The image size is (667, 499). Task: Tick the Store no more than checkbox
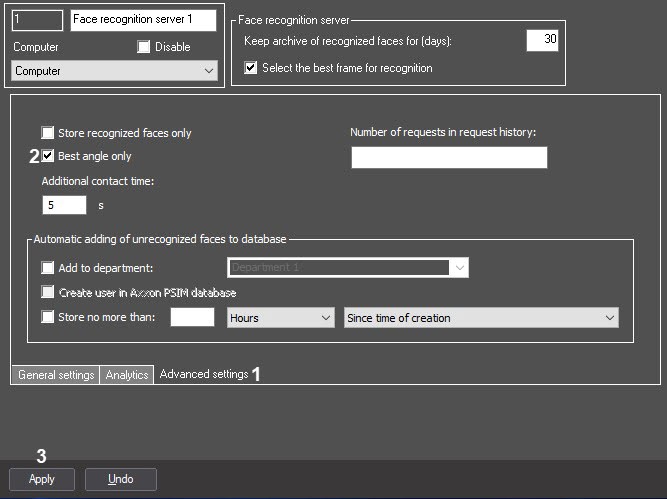48,317
